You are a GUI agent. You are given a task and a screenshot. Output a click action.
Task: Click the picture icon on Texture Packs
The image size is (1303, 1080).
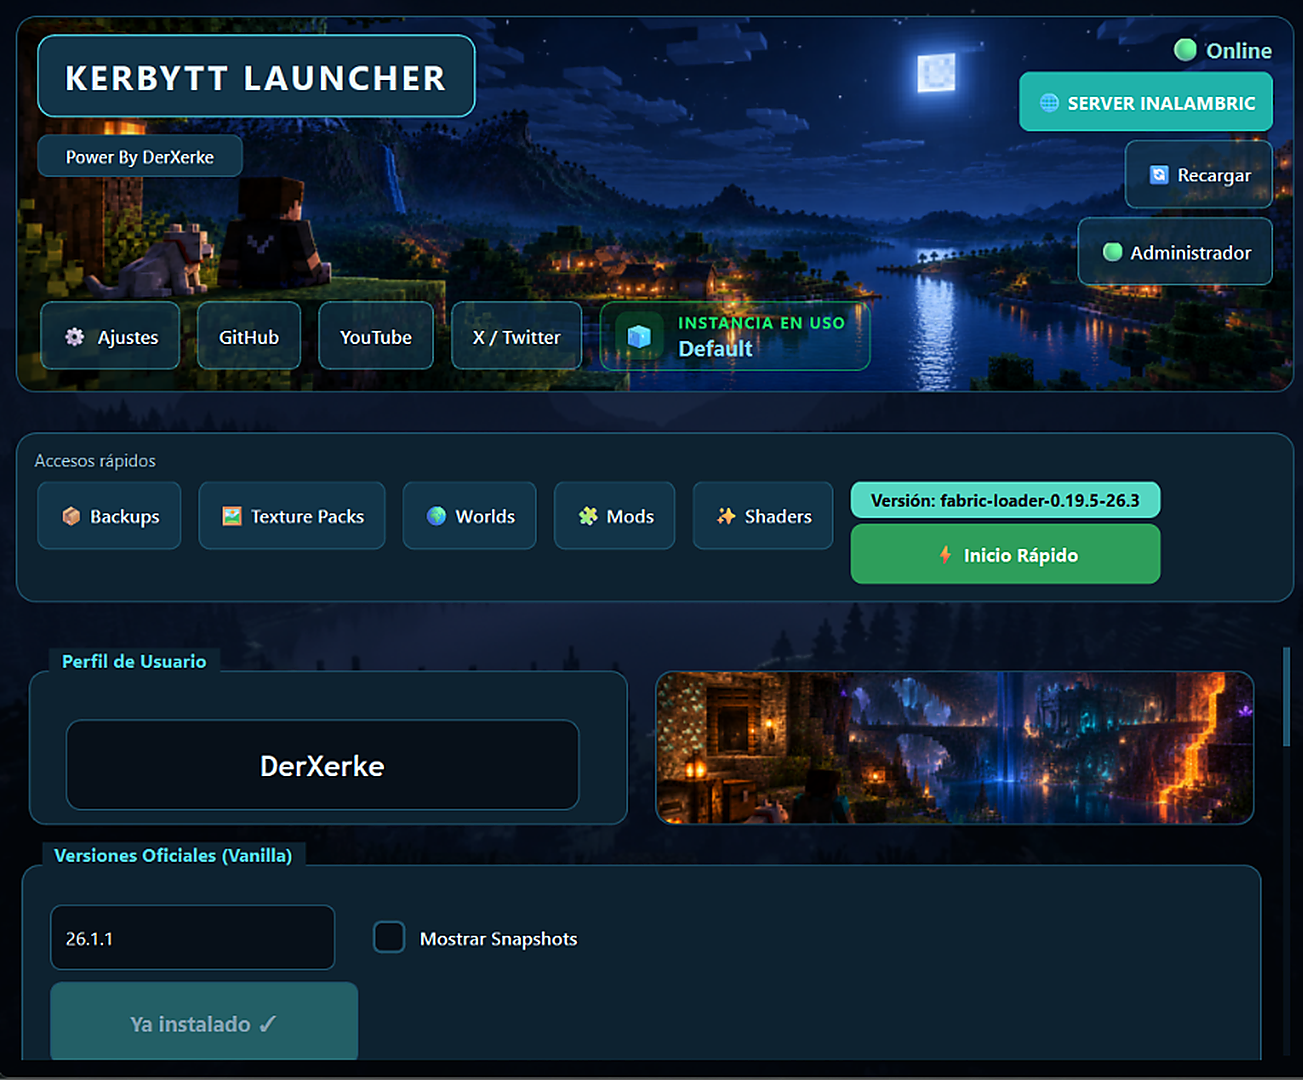pyautogui.click(x=232, y=516)
